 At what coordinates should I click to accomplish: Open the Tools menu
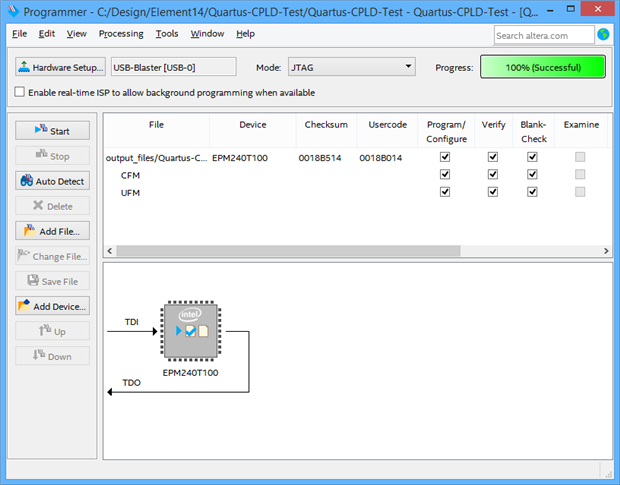[167, 34]
